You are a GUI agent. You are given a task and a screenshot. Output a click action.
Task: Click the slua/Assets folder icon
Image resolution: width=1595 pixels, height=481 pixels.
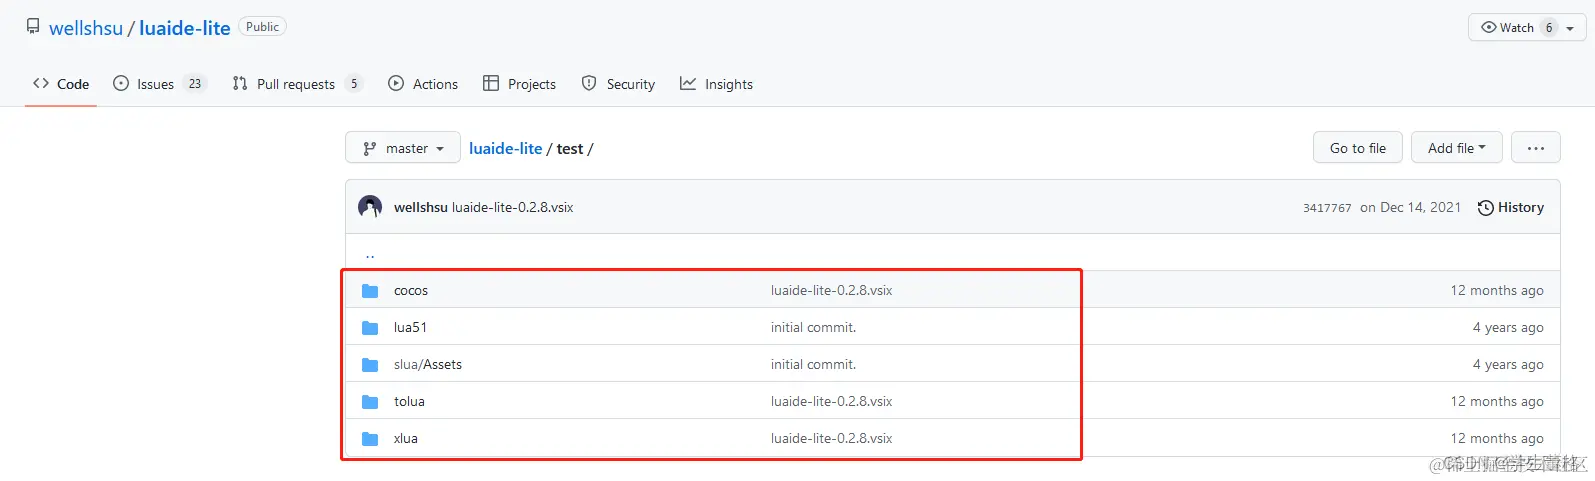(370, 365)
